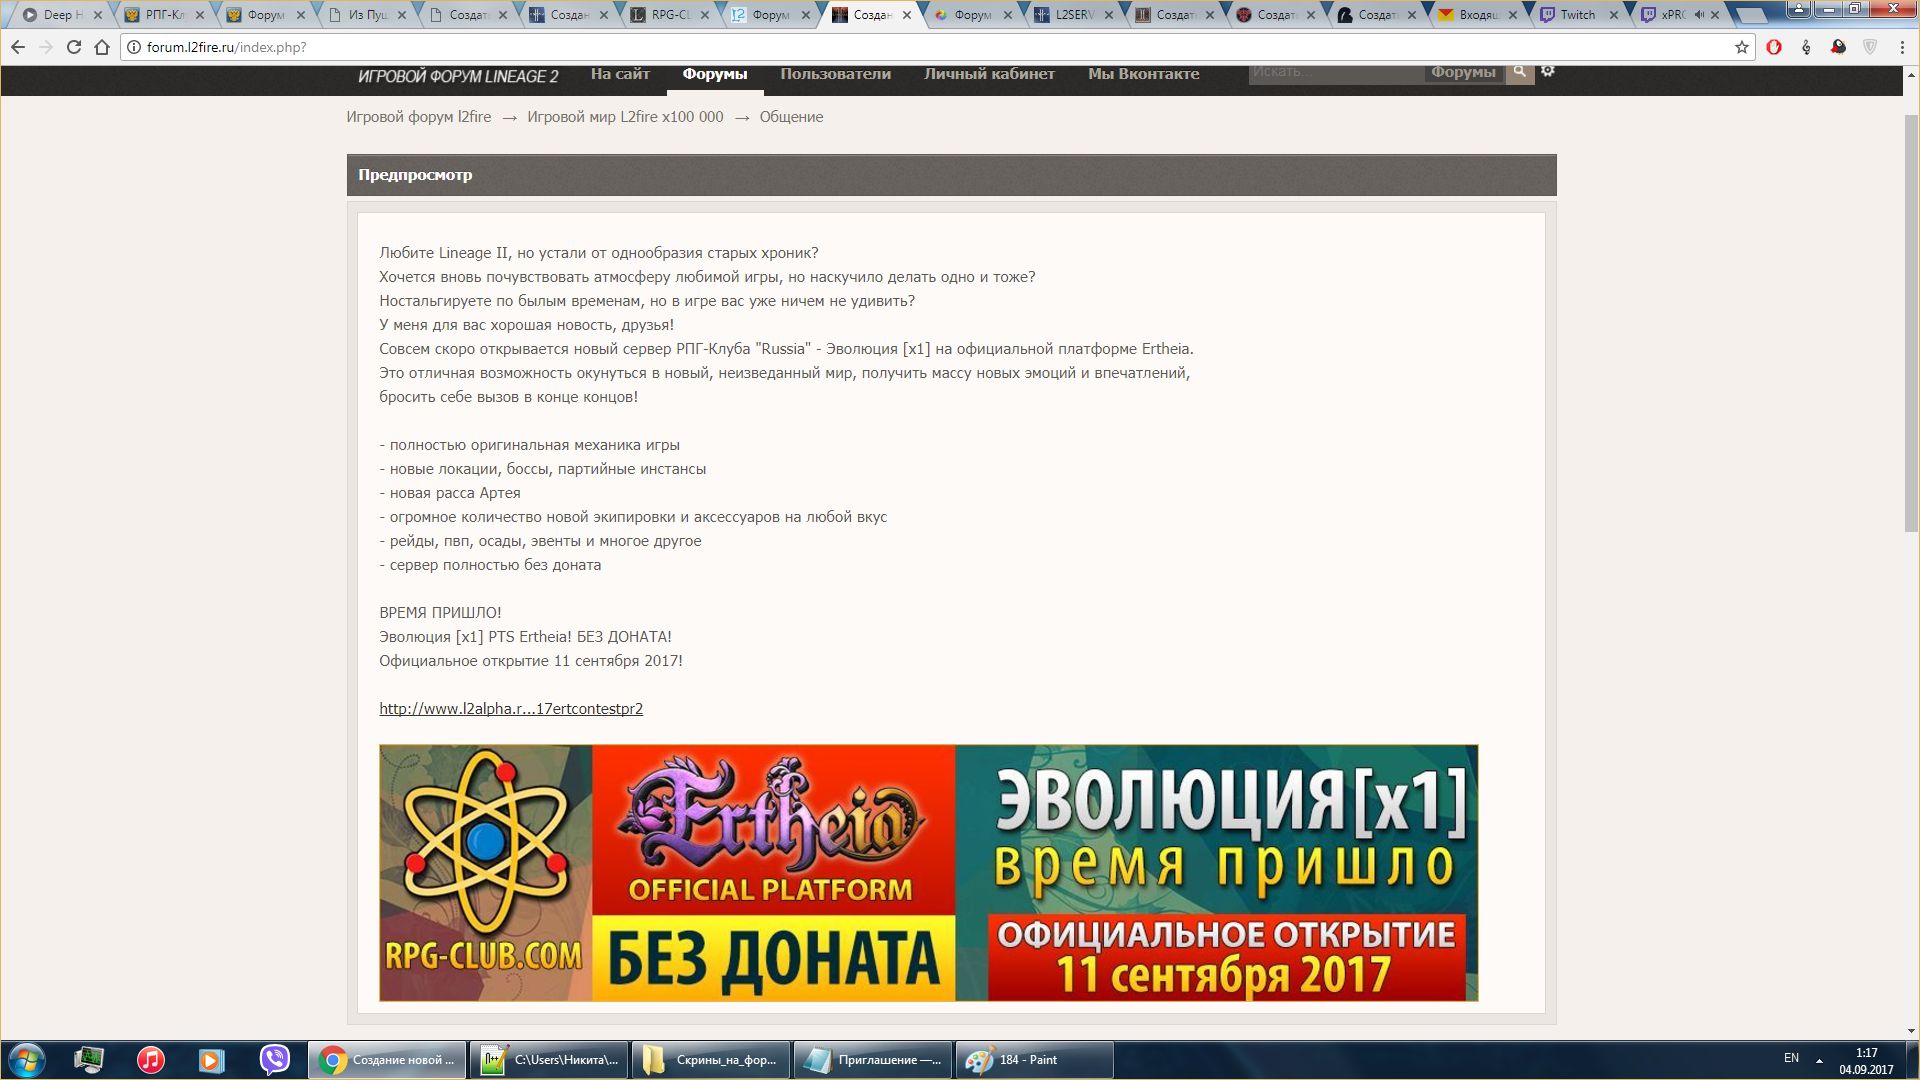Launch iTunes from the taskbar
Image resolution: width=1920 pixels, height=1080 pixels.
151,1060
